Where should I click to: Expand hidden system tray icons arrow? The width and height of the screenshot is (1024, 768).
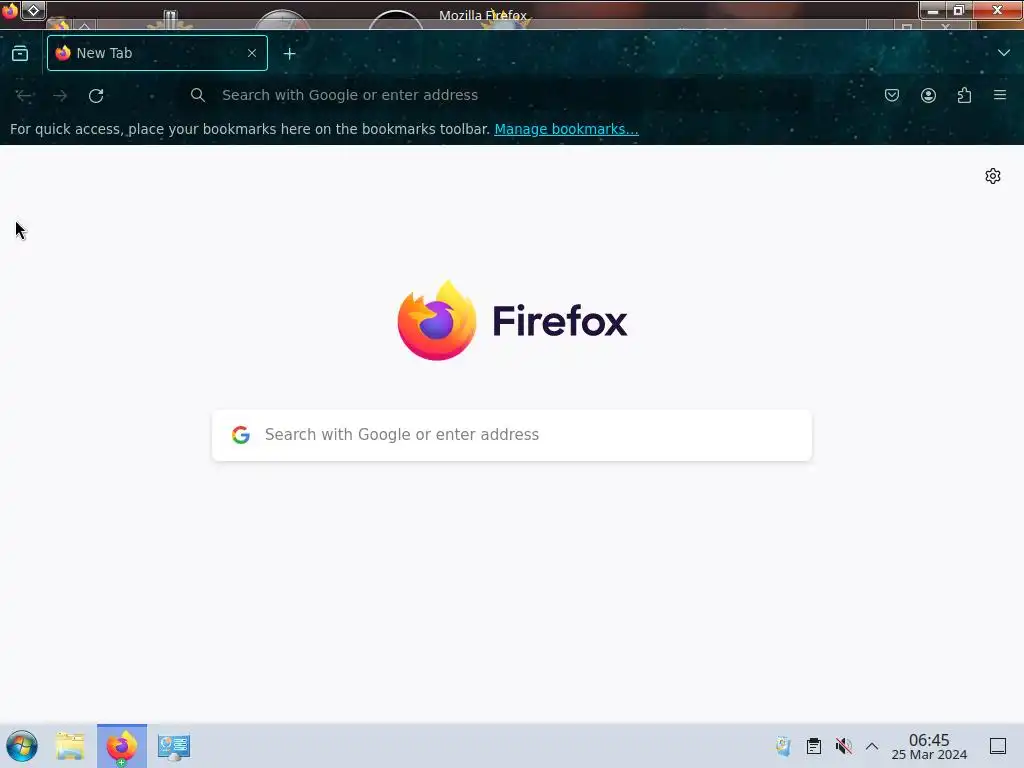coord(872,746)
